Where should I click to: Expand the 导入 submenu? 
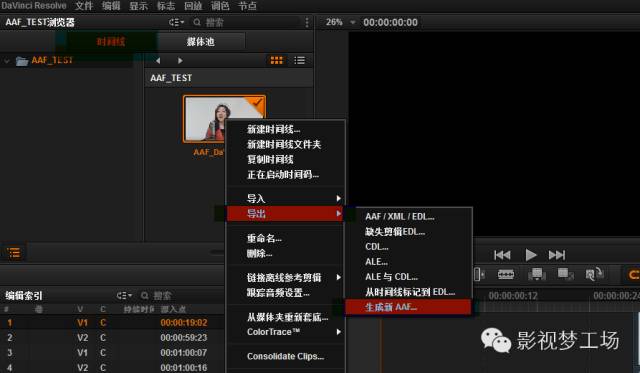[285, 198]
